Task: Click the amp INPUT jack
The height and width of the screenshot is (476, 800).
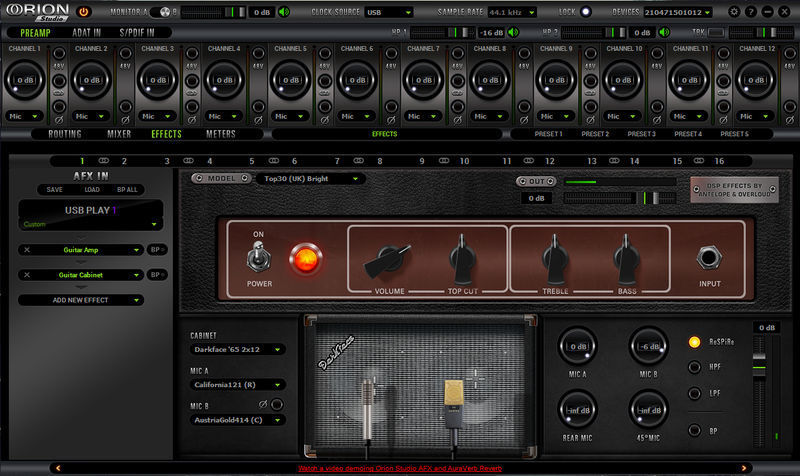Action: pyautogui.click(x=709, y=258)
